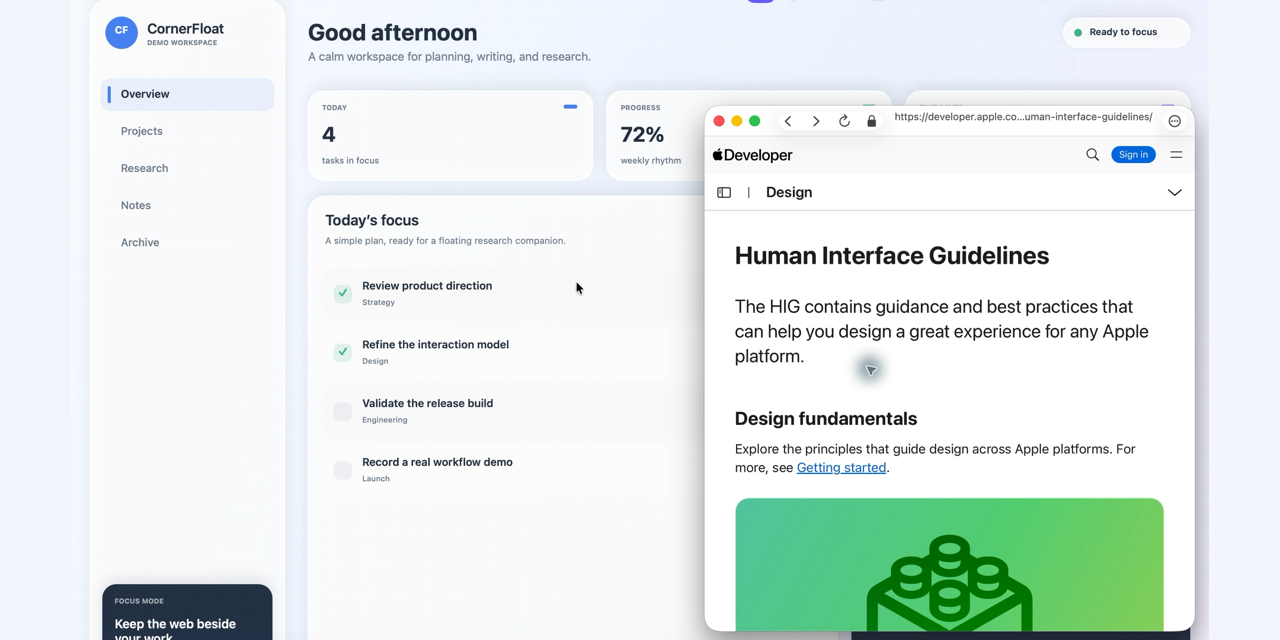Go forward in the floating browser
Screen dimensions: 1280x640
tap(816, 121)
